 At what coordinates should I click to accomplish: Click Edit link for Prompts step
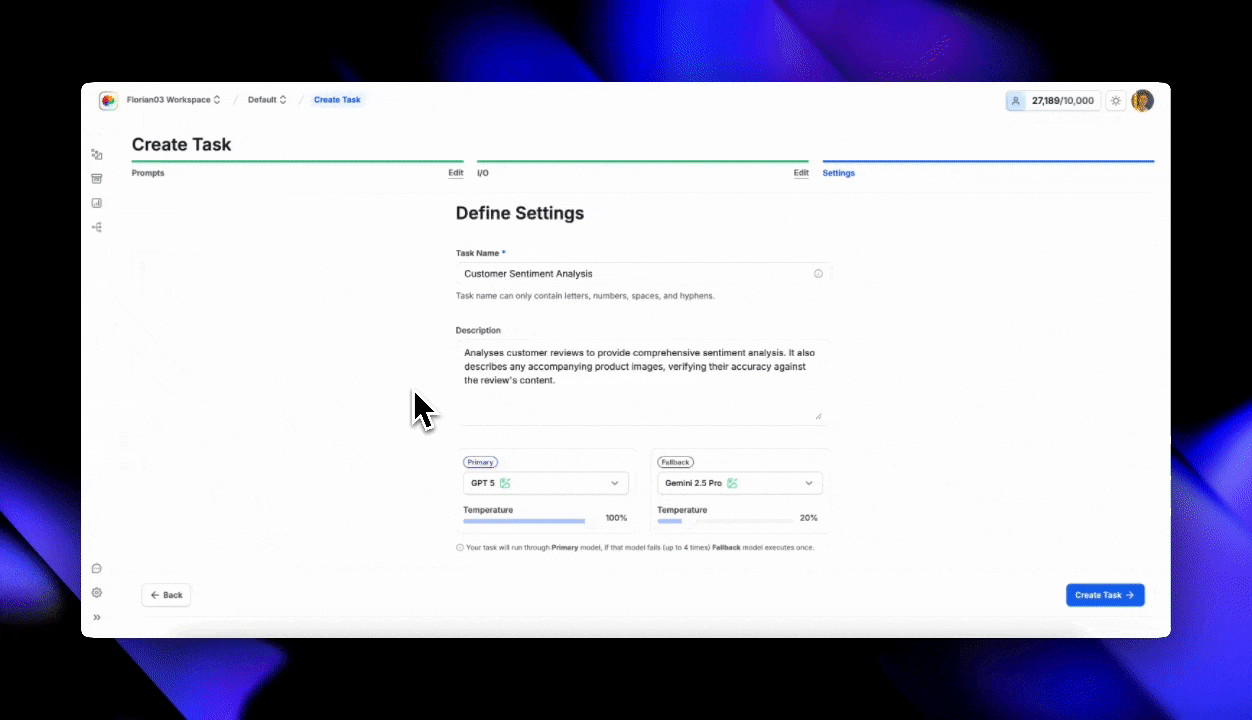(456, 173)
